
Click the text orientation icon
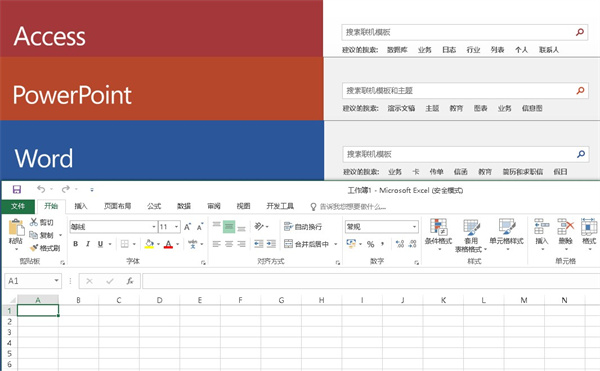pos(259,226)
